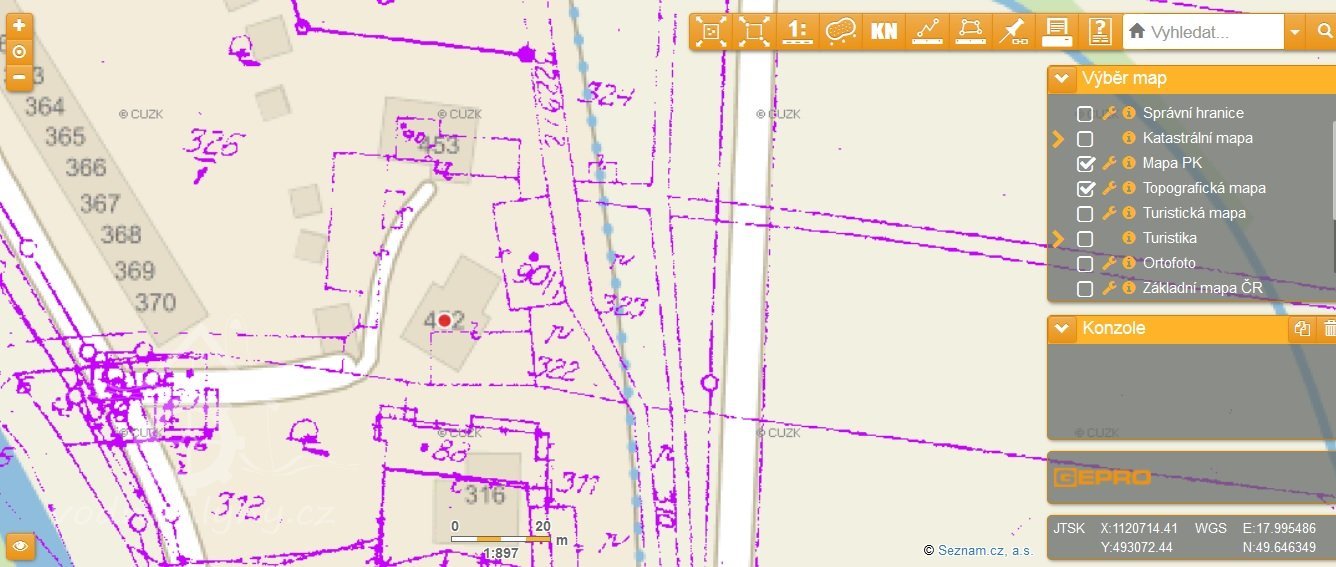Collapse the Výběr map panel
This screenshot has height=567, width=1336.
(x=1062, y=79)
